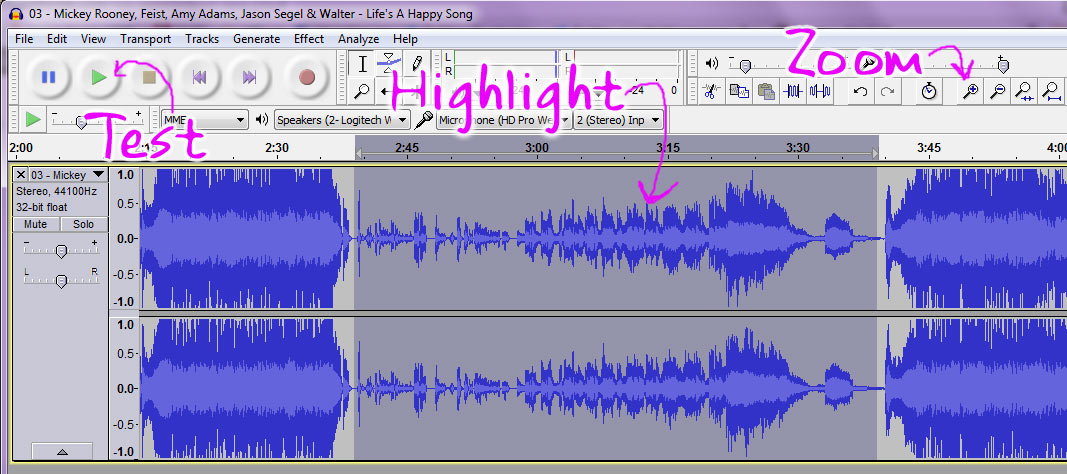Screen dimensions: 1067x474
Task: Open the File menu
Action: [24, 39]
